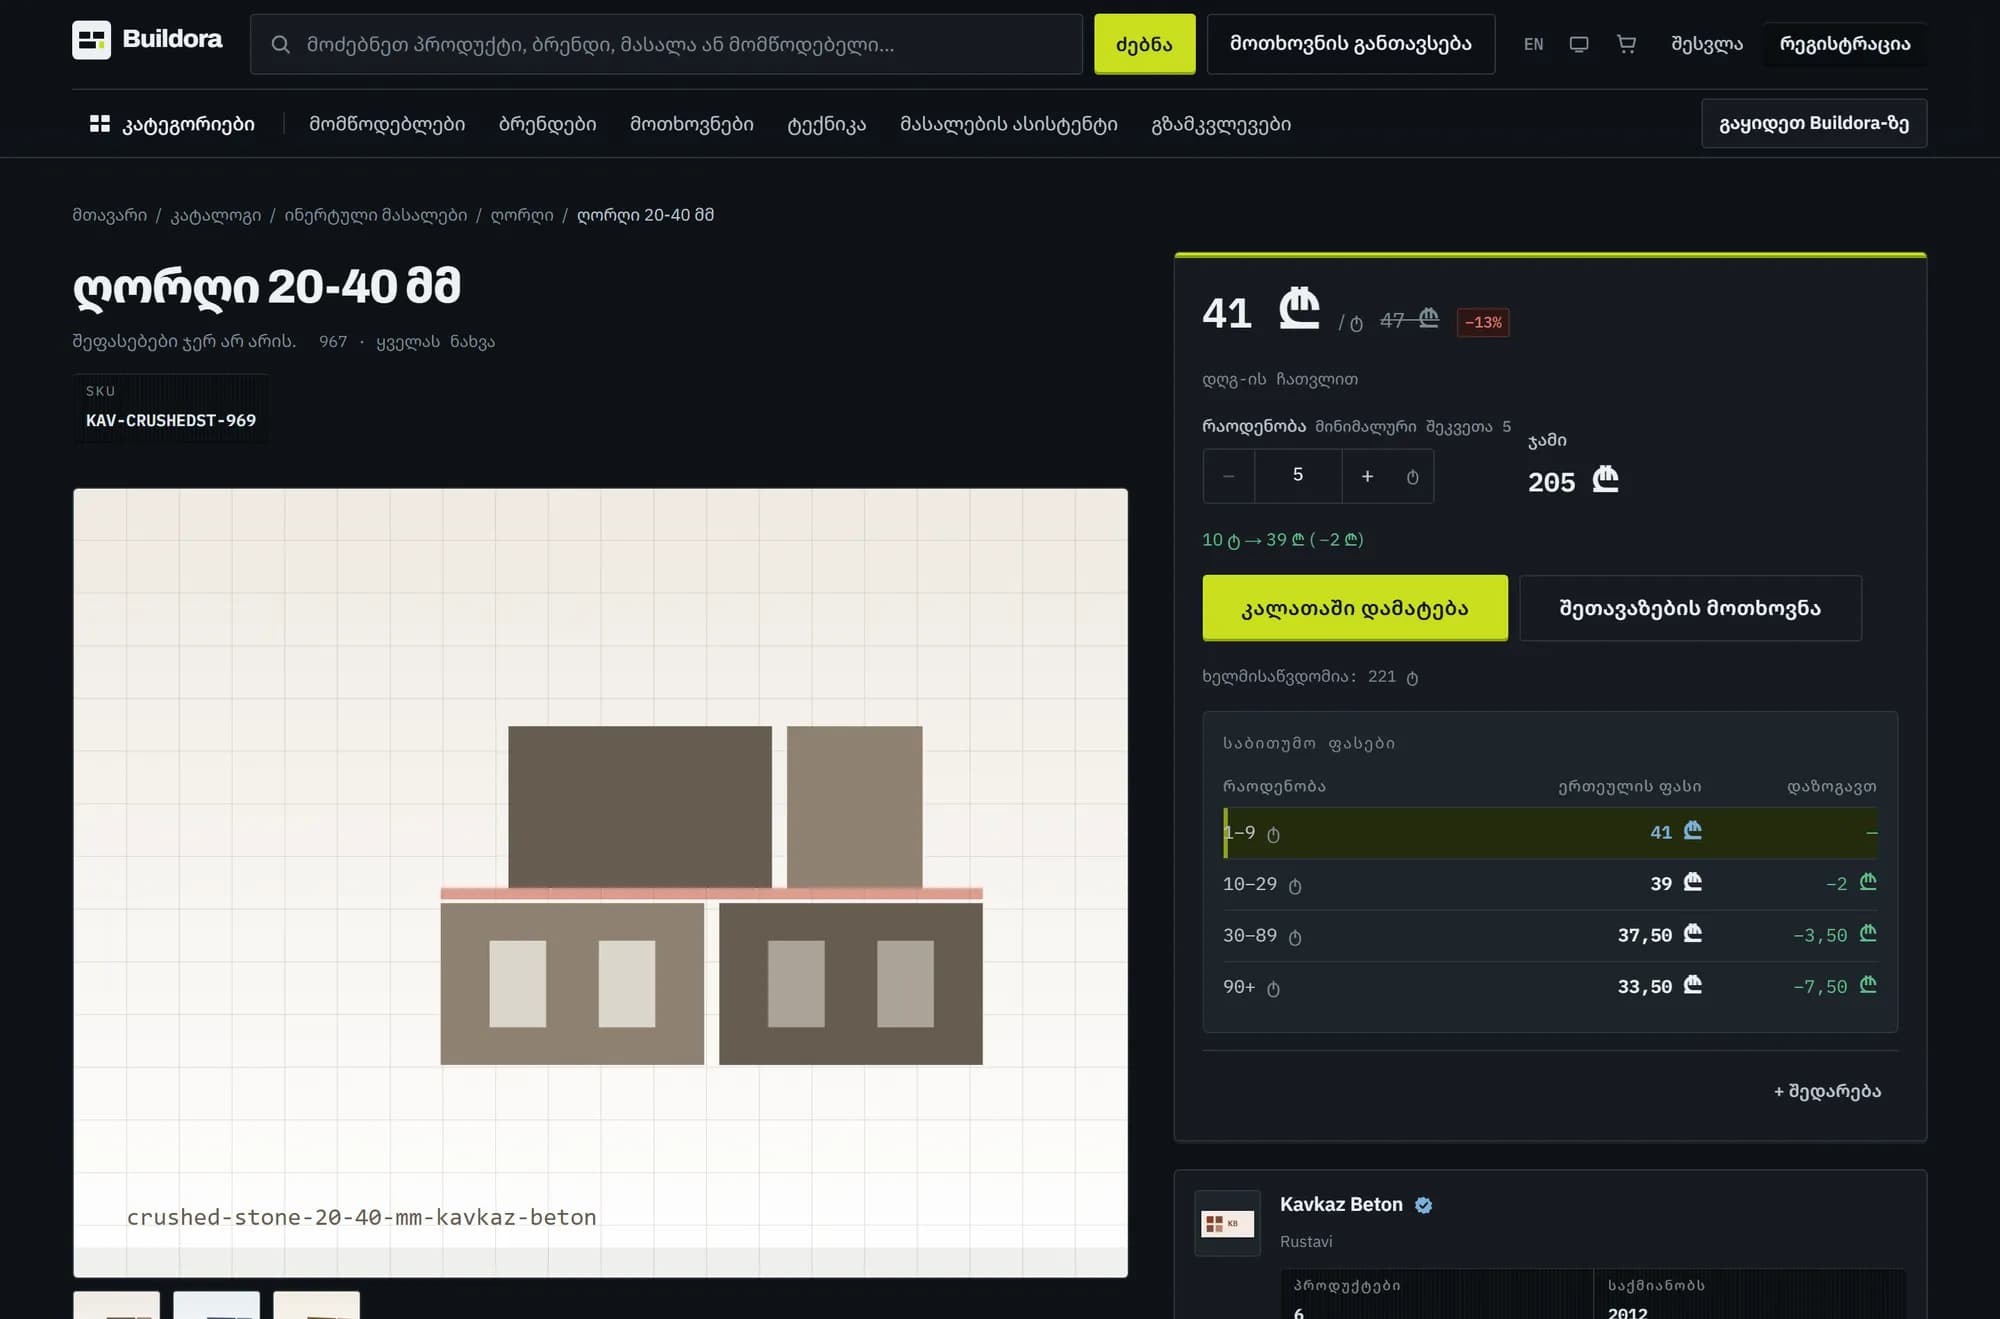
Task: Click the კალათაში დამატება button
Action: tap(1355, 608)
